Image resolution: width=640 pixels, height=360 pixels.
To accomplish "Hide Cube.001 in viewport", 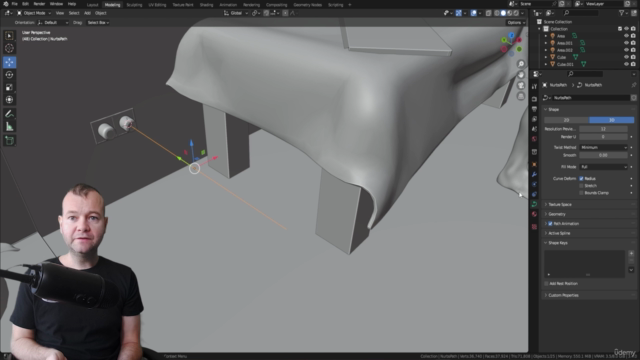I will tap(626, 64).
